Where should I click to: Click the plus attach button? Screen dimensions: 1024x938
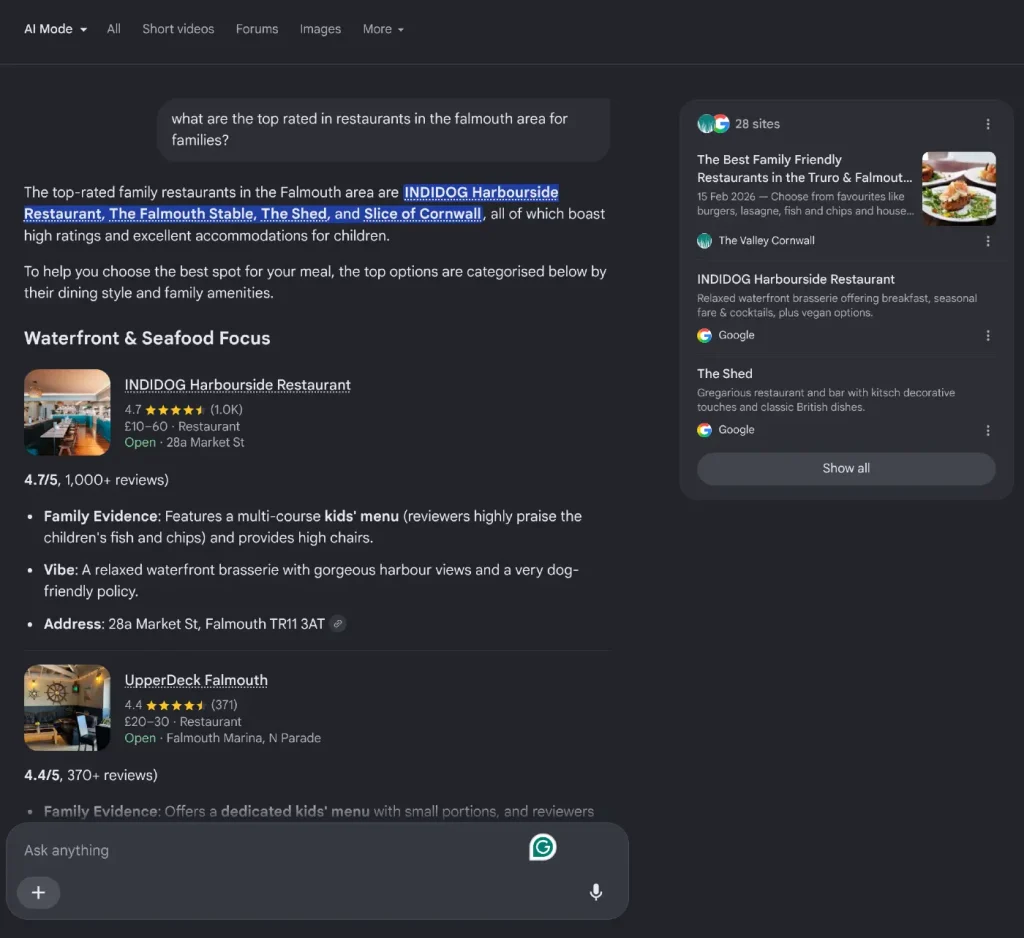(39, 892)
